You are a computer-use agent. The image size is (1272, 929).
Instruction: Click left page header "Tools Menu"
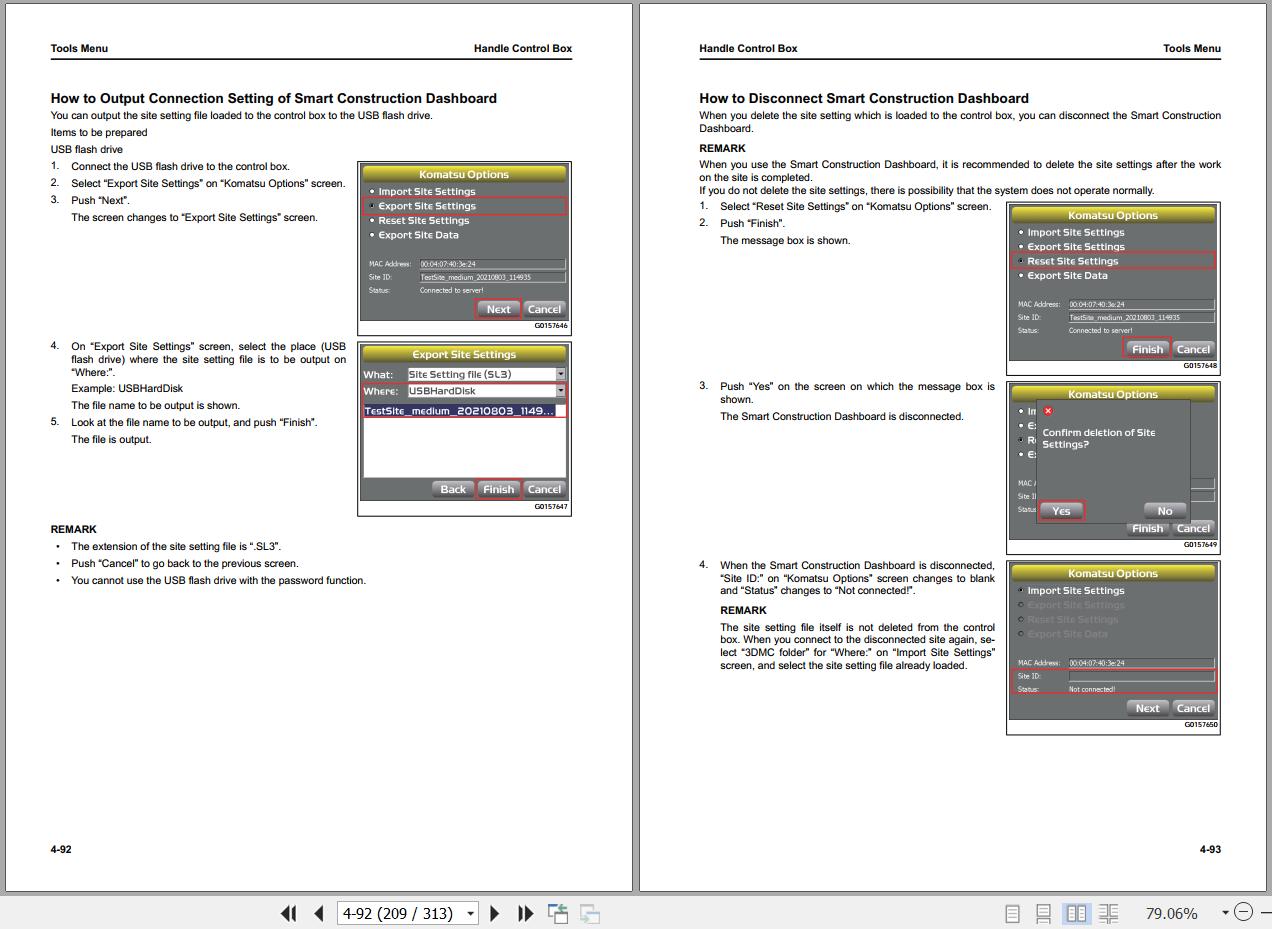pos(79,48)
